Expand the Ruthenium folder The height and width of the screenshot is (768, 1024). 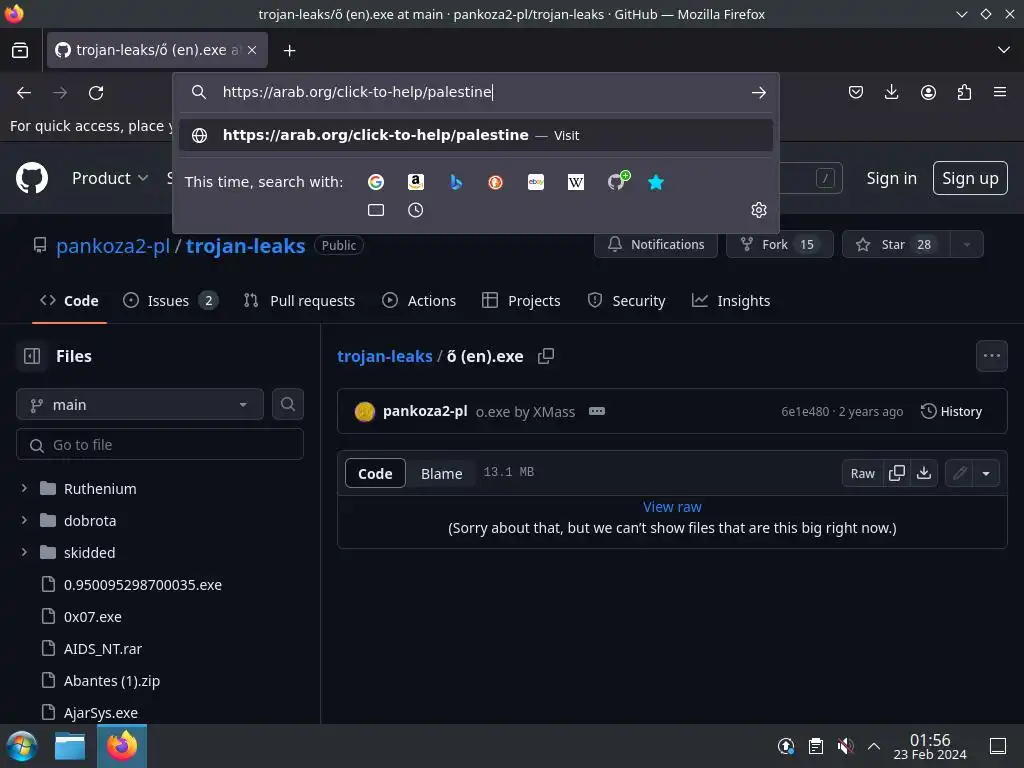(x=24, y=488)
